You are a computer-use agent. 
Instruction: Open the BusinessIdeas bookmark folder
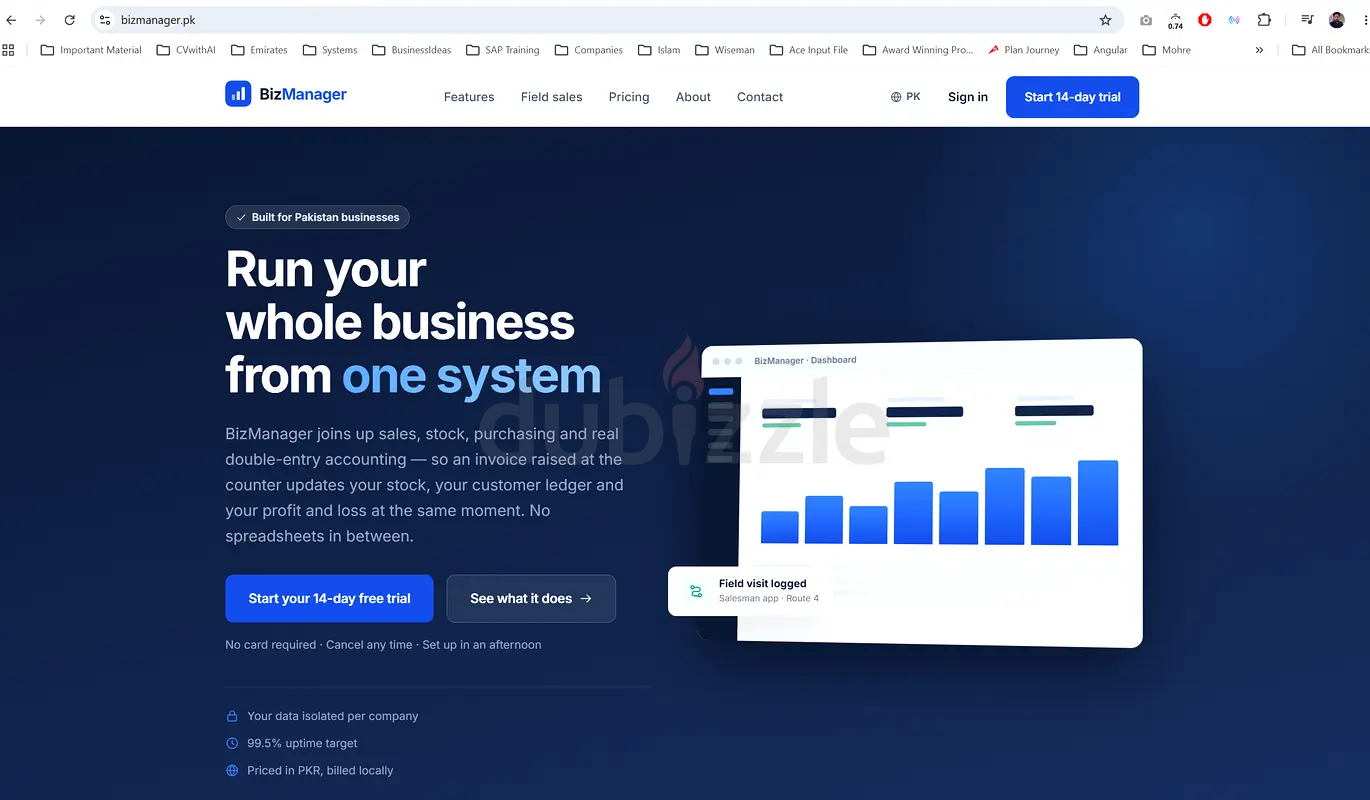(x=411, y=50)
